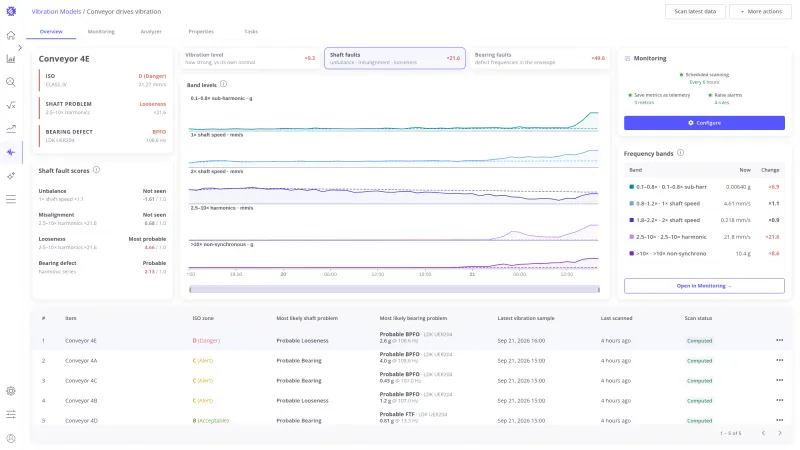Follow the Vibration Models breadcrumb link

(x=56, y=11)
